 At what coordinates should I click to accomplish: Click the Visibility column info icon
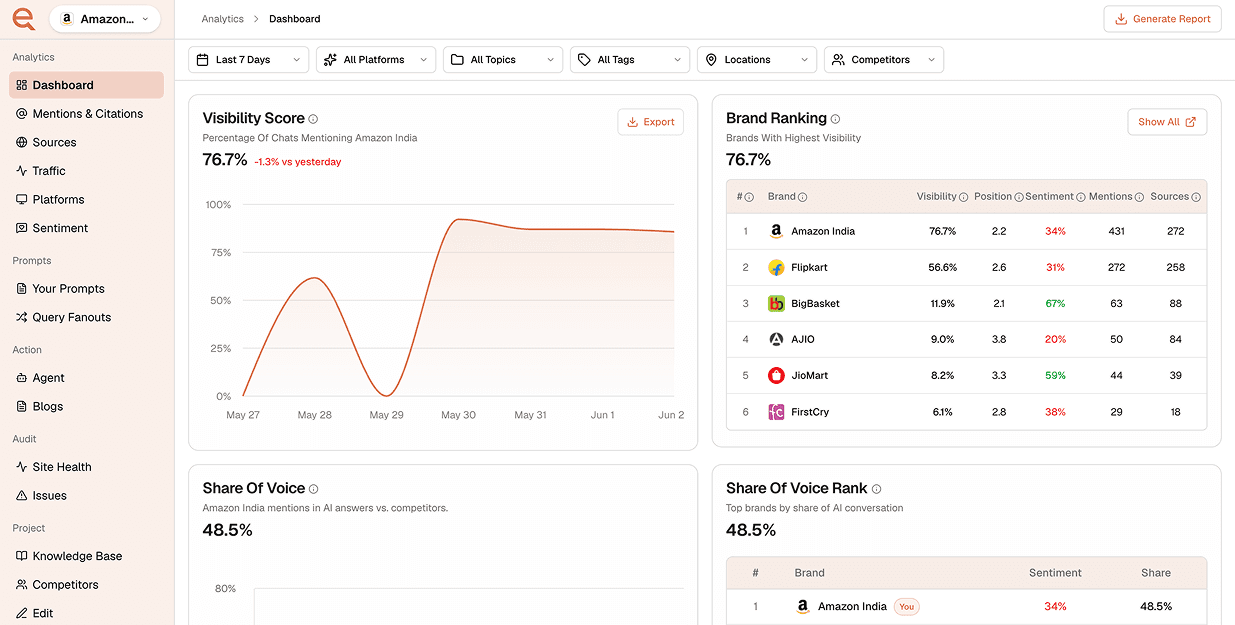pos(964,197)
